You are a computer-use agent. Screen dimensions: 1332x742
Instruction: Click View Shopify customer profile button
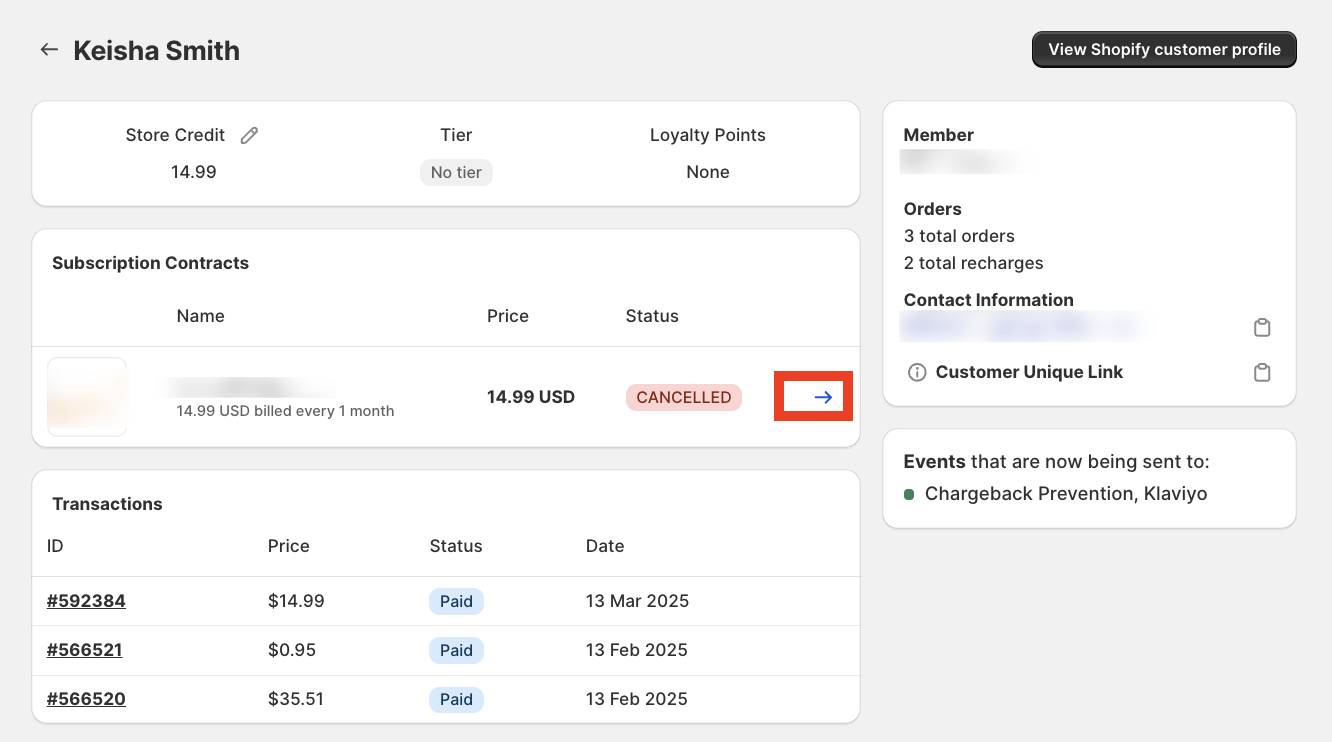click(x=1163, y=50)
